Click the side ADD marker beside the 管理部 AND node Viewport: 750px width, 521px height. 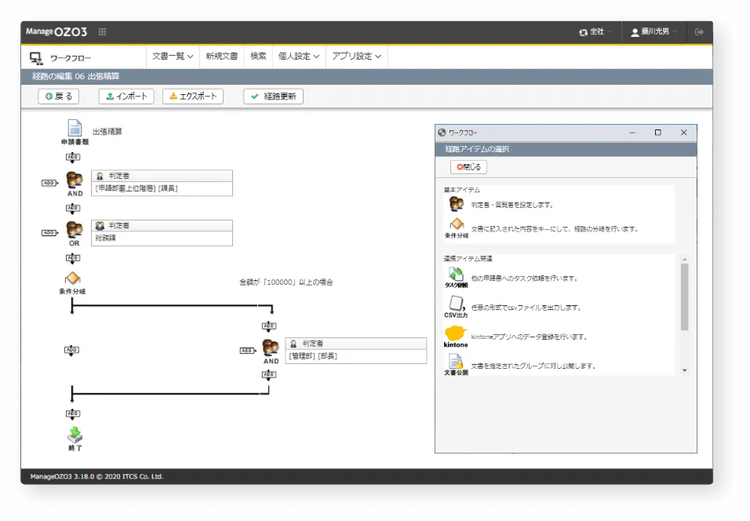[x=247, y=351]
